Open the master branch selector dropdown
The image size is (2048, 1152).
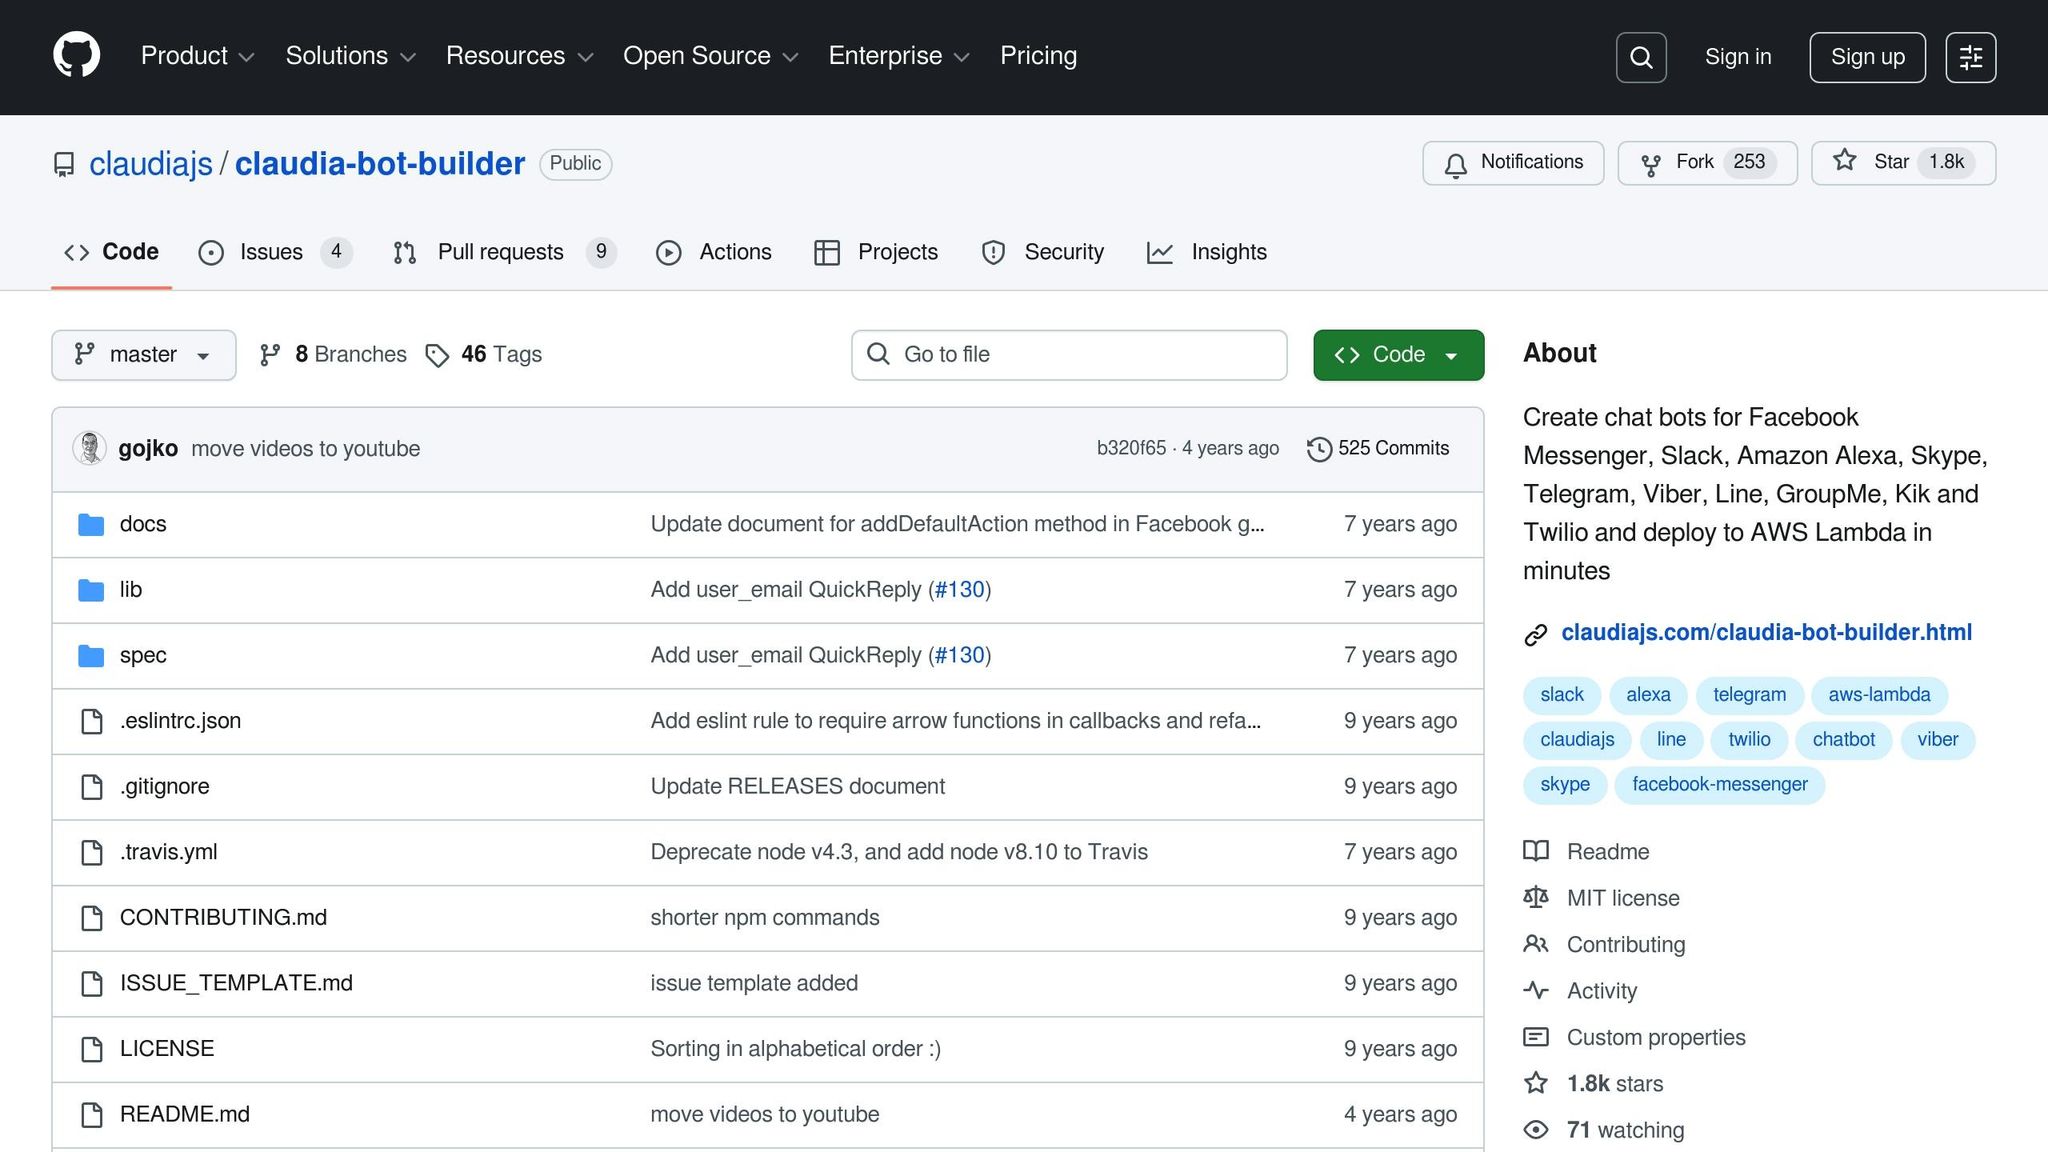pos(144,355)
